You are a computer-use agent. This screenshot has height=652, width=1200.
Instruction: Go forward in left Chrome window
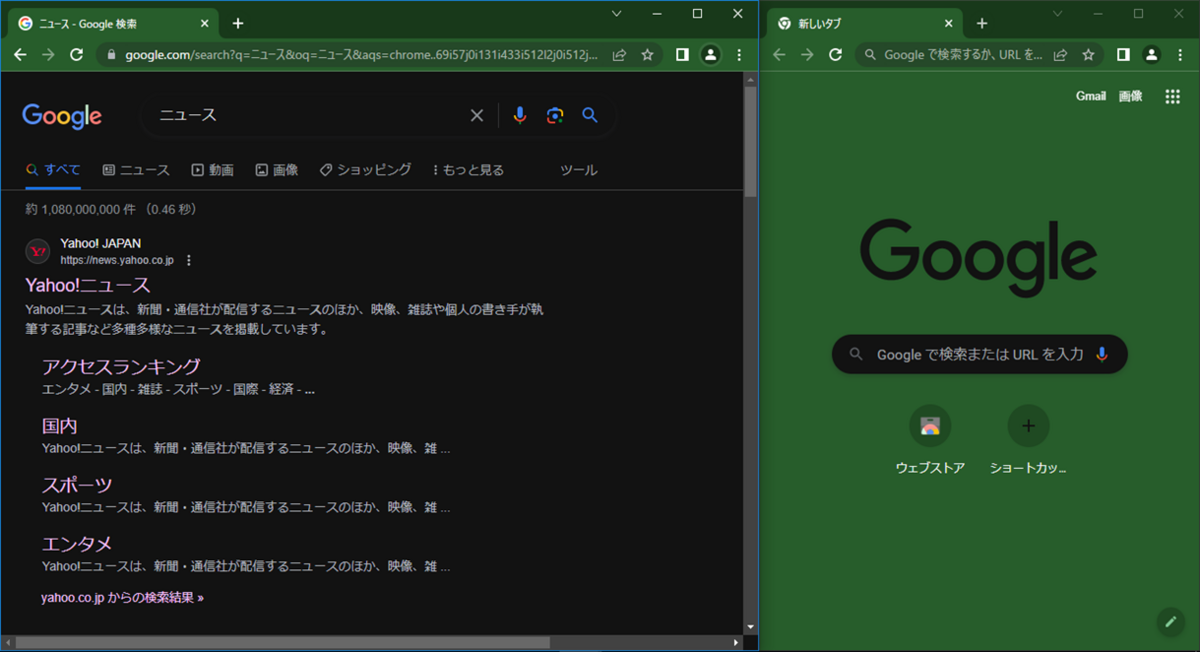tap(48, 55)
